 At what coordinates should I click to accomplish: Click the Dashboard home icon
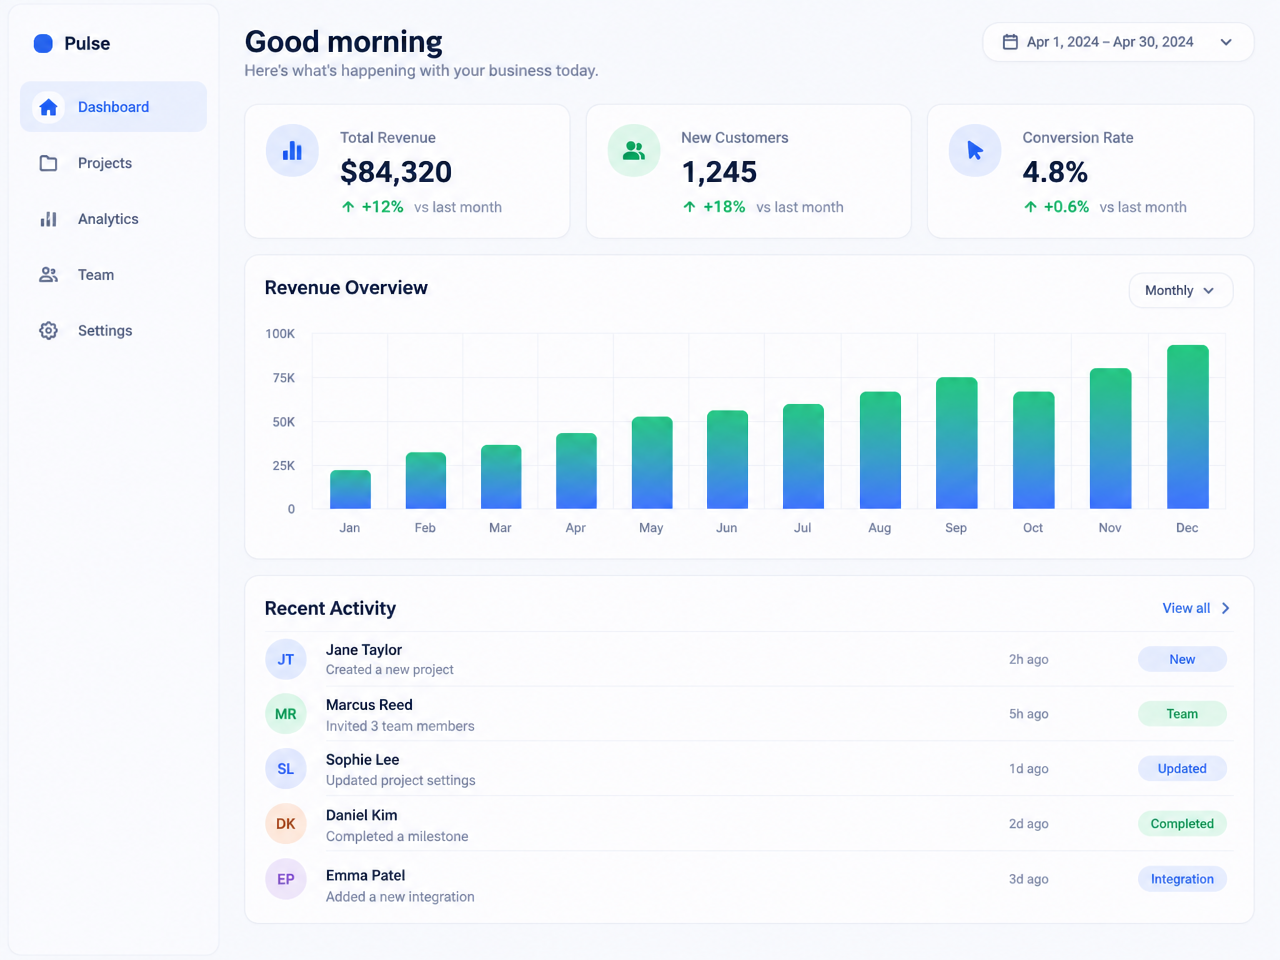click(48, 107)
